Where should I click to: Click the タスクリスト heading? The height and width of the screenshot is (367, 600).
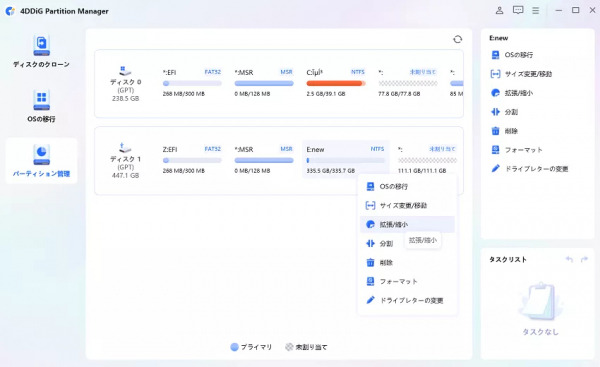tap(508, 259)
